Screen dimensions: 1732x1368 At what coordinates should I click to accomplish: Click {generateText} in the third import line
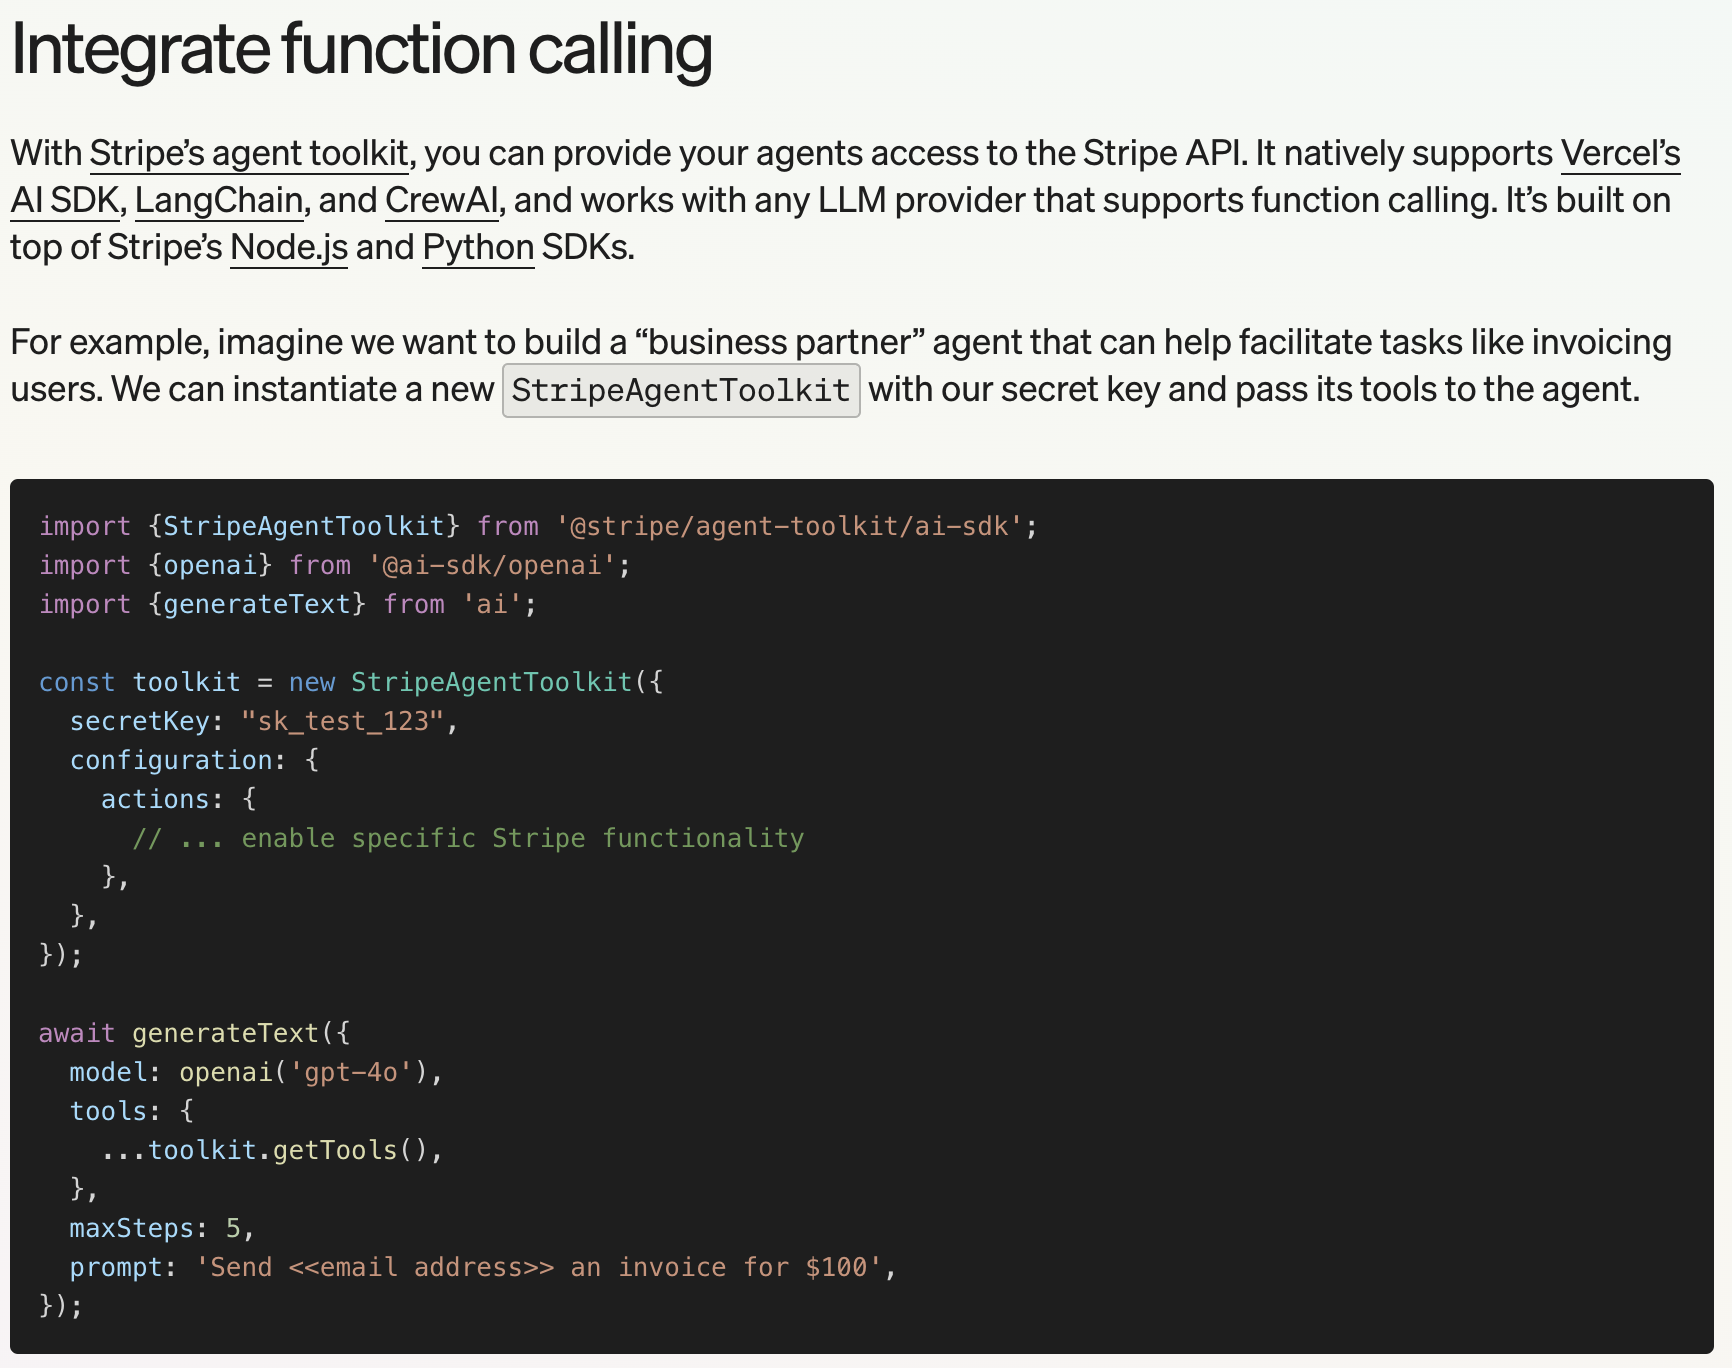(x=257, y=604)
